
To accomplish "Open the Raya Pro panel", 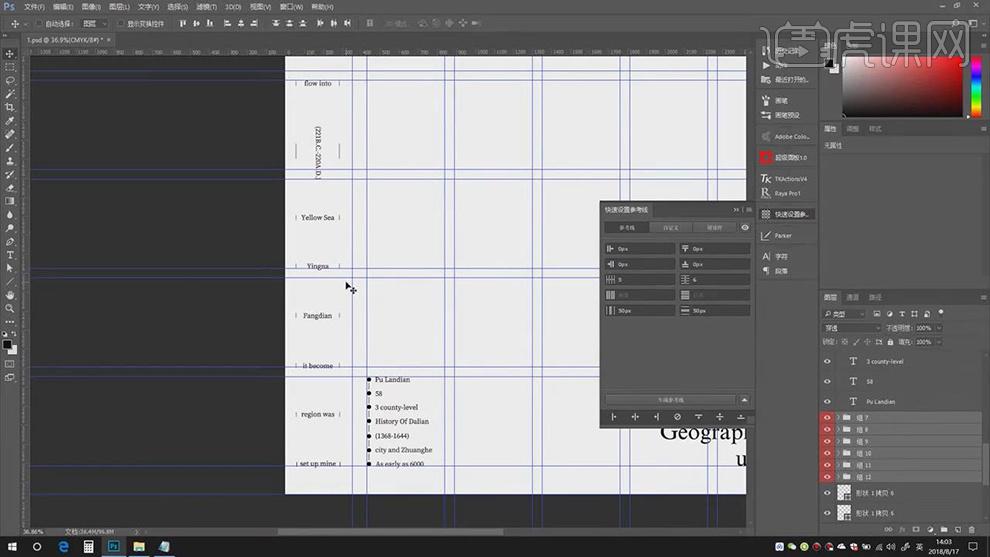I will [782, 193].
